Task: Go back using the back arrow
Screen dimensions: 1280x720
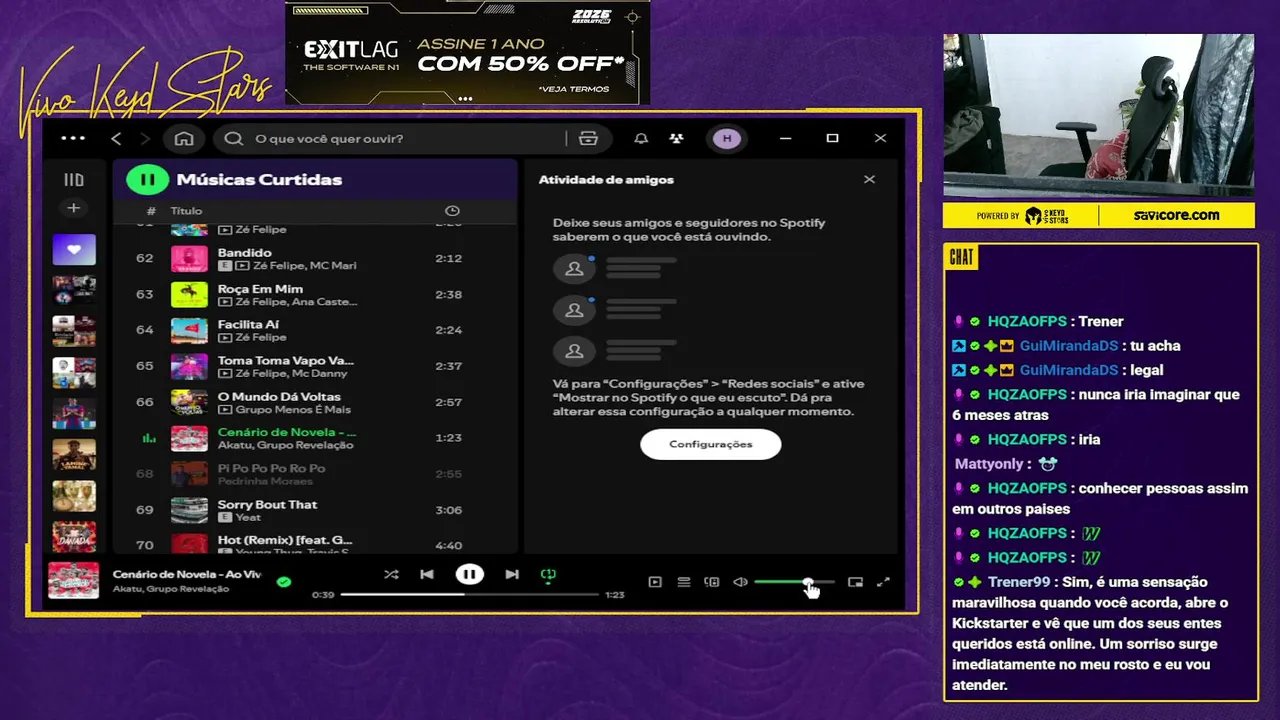Action: tap(116, 138)
